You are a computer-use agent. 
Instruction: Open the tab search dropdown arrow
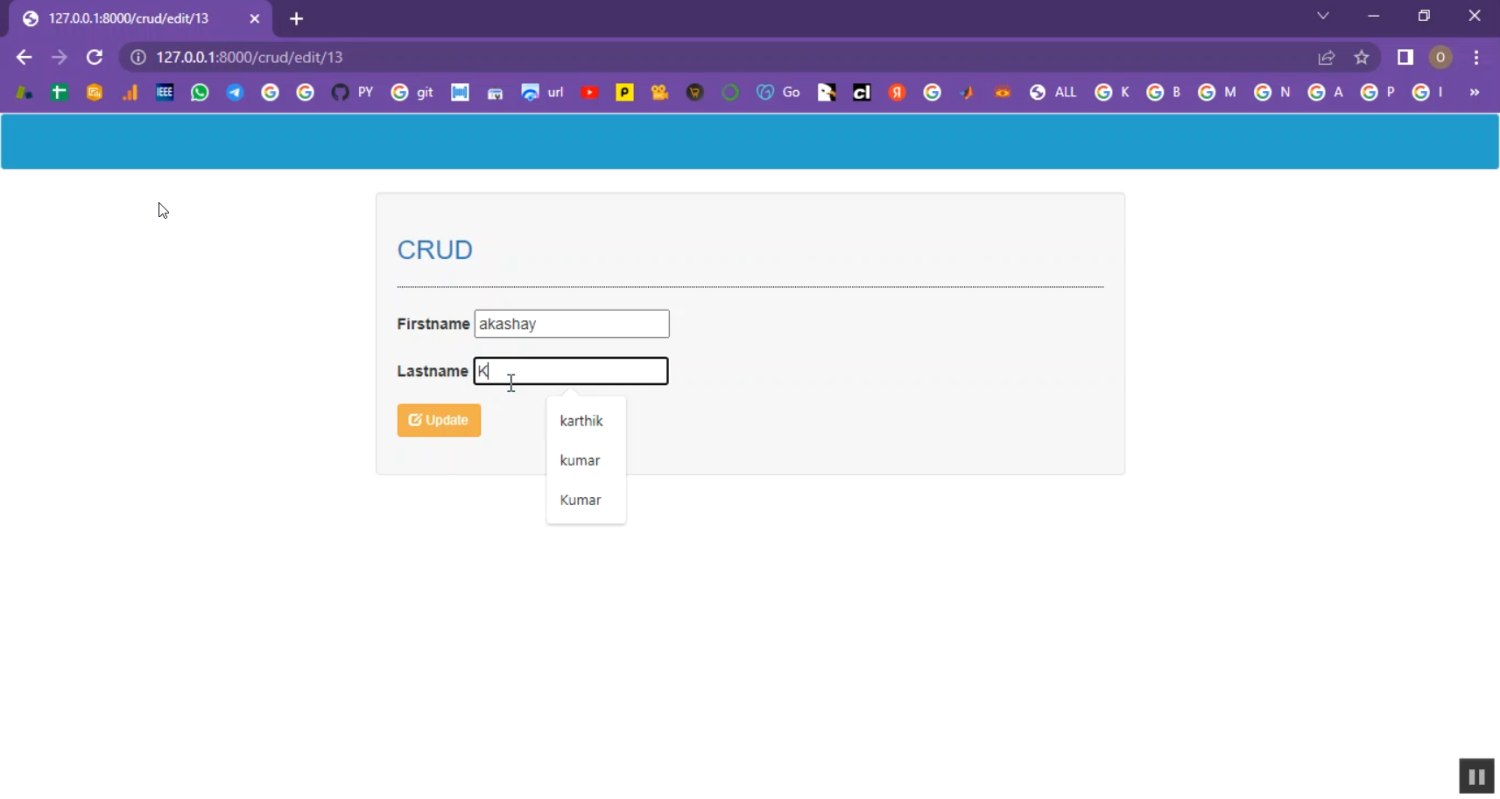tap(1323, 16)
